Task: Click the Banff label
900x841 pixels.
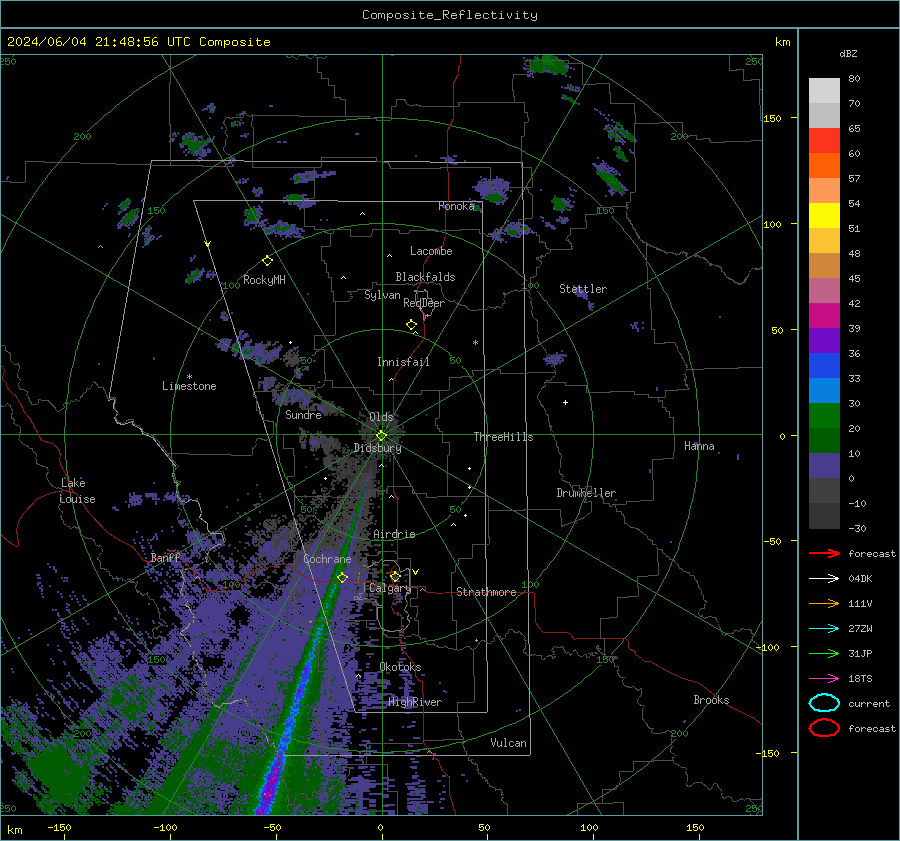Action: (165, 557)
